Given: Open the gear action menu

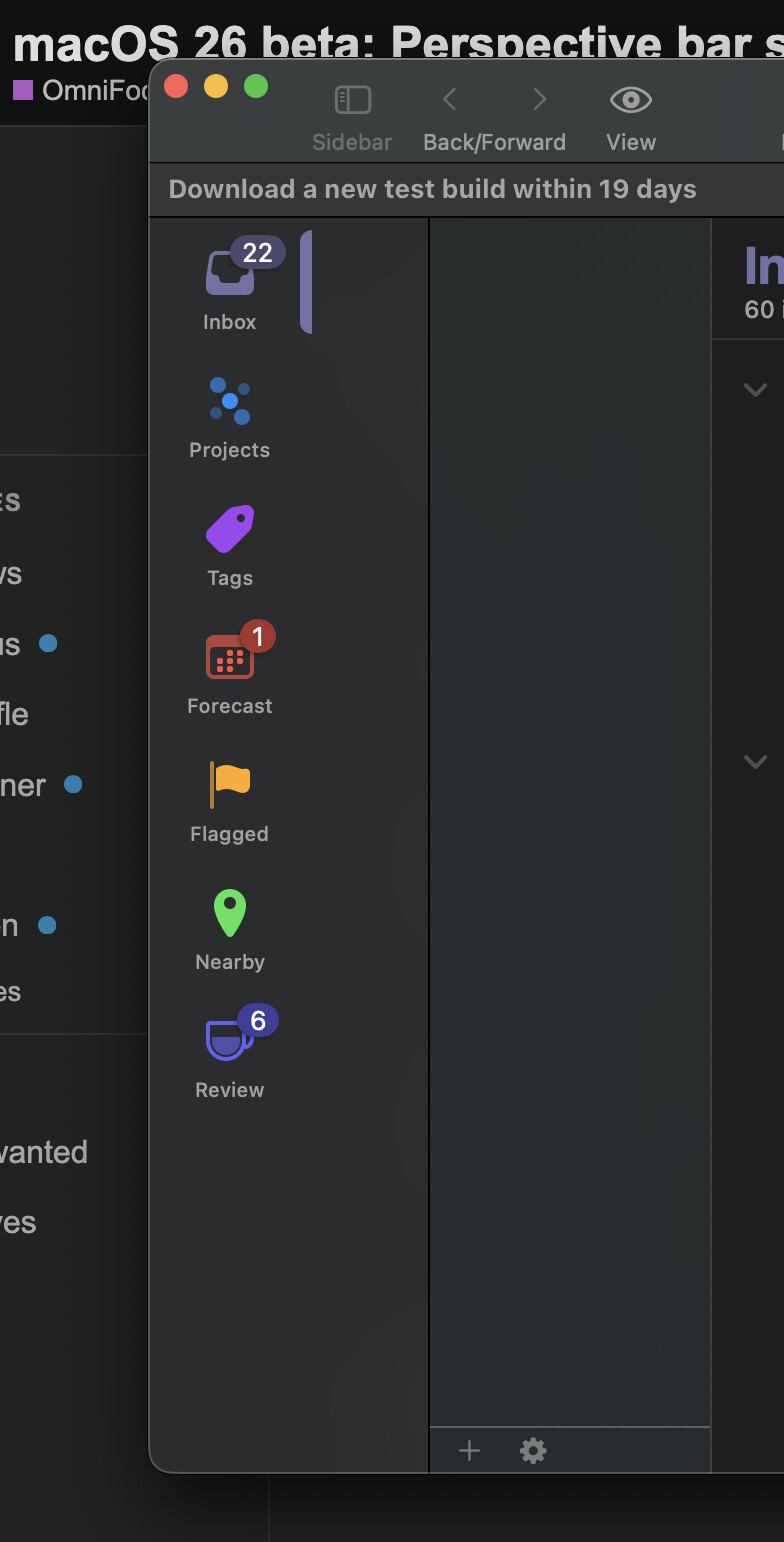Looking at the screenshot, I should tap(533, 1451).
